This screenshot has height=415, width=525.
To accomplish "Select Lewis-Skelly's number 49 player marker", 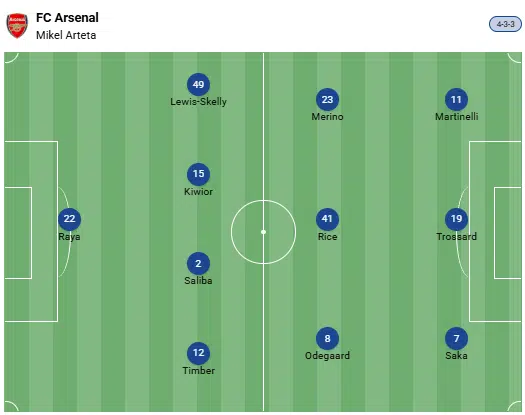I will pyautogui.click(x=198, y=84).
